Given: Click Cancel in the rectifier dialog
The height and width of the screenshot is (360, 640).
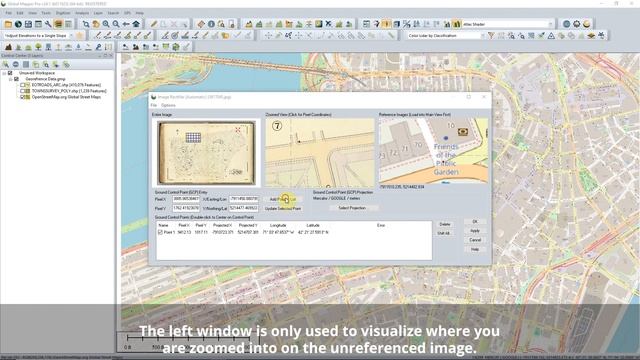Looking at the screenshot, I should coord(475,240).
